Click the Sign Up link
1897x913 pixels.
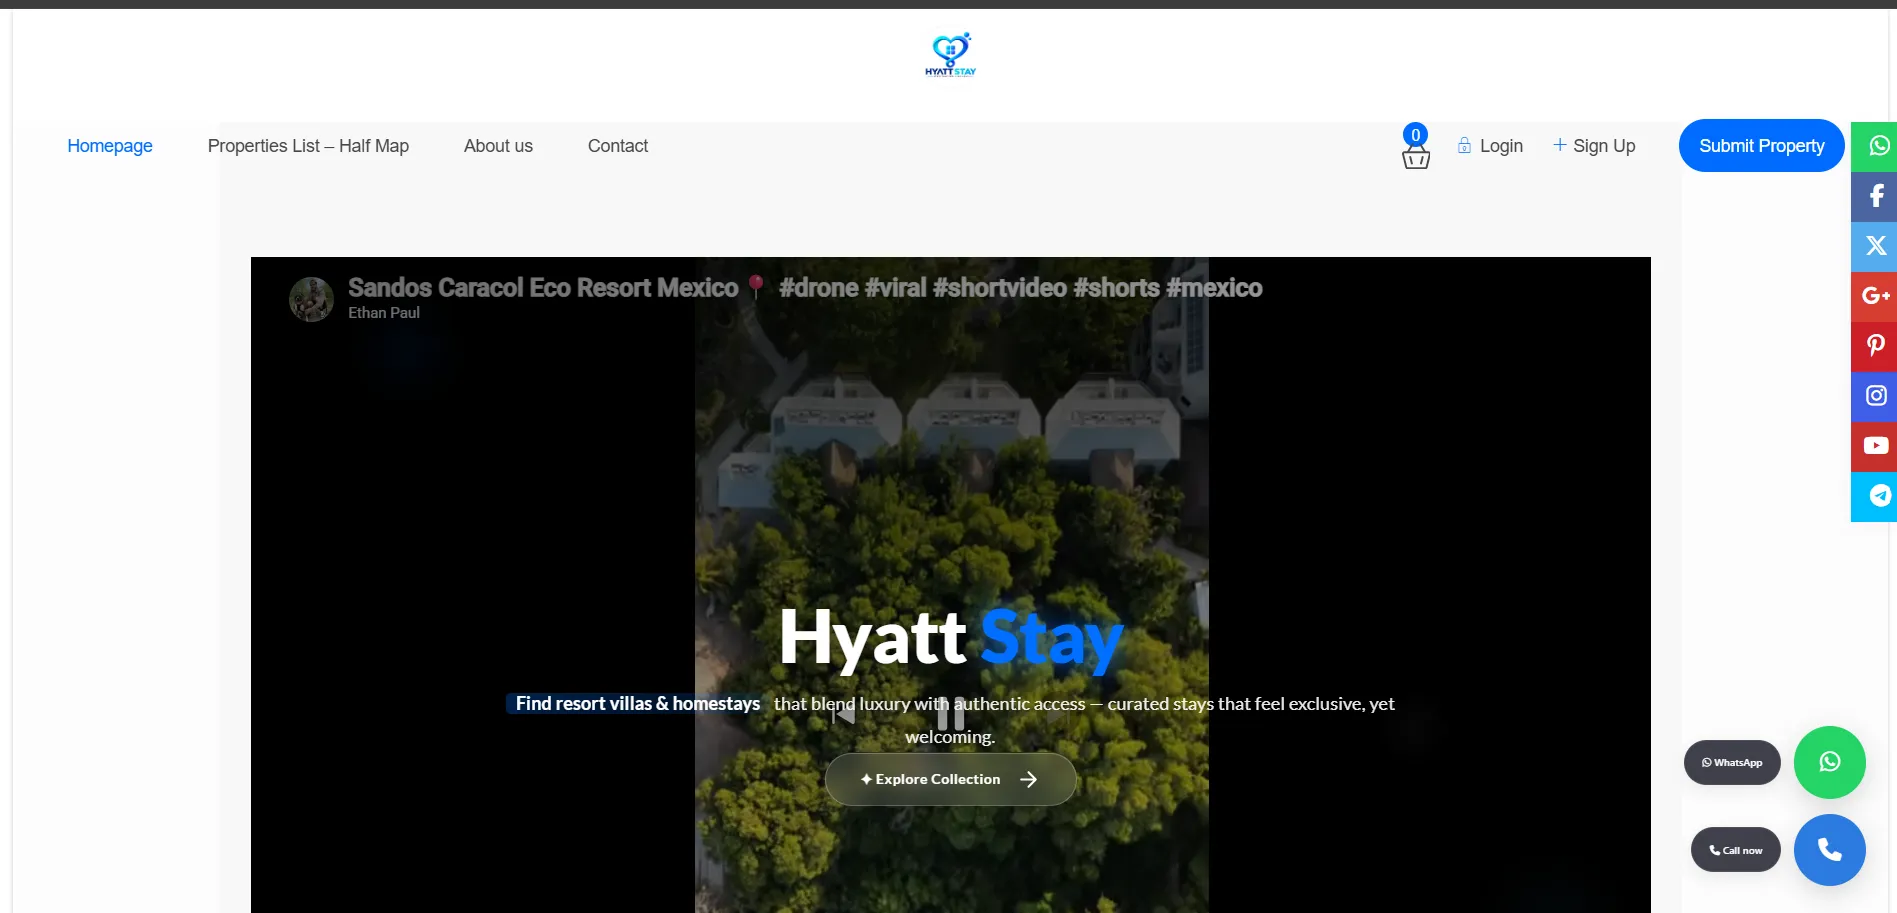coord(1594,146)
